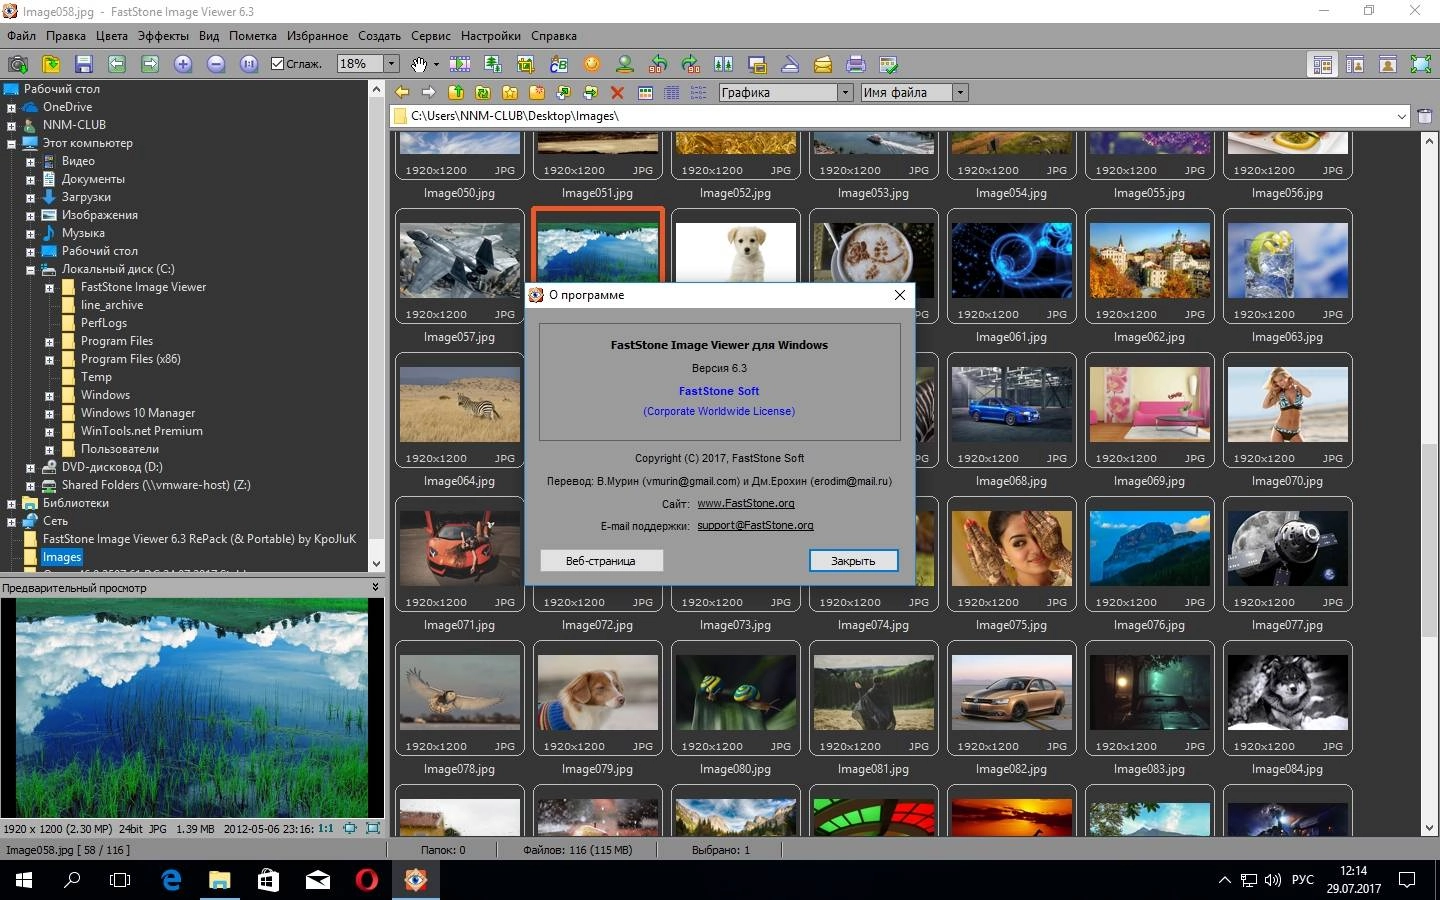Open the 18% zoom dropdown
This screenshot has height=900, width=1440.
click(x=392, y=63)
